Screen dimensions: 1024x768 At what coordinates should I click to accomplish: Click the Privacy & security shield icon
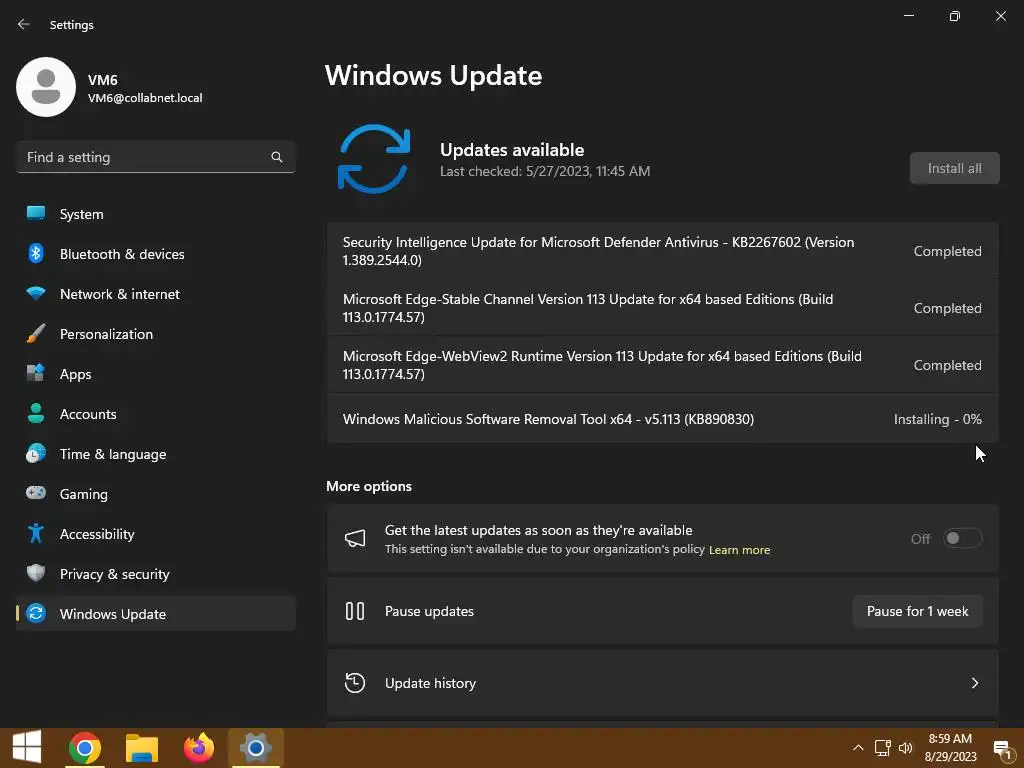pyautogui.click(x=36, y=573)
